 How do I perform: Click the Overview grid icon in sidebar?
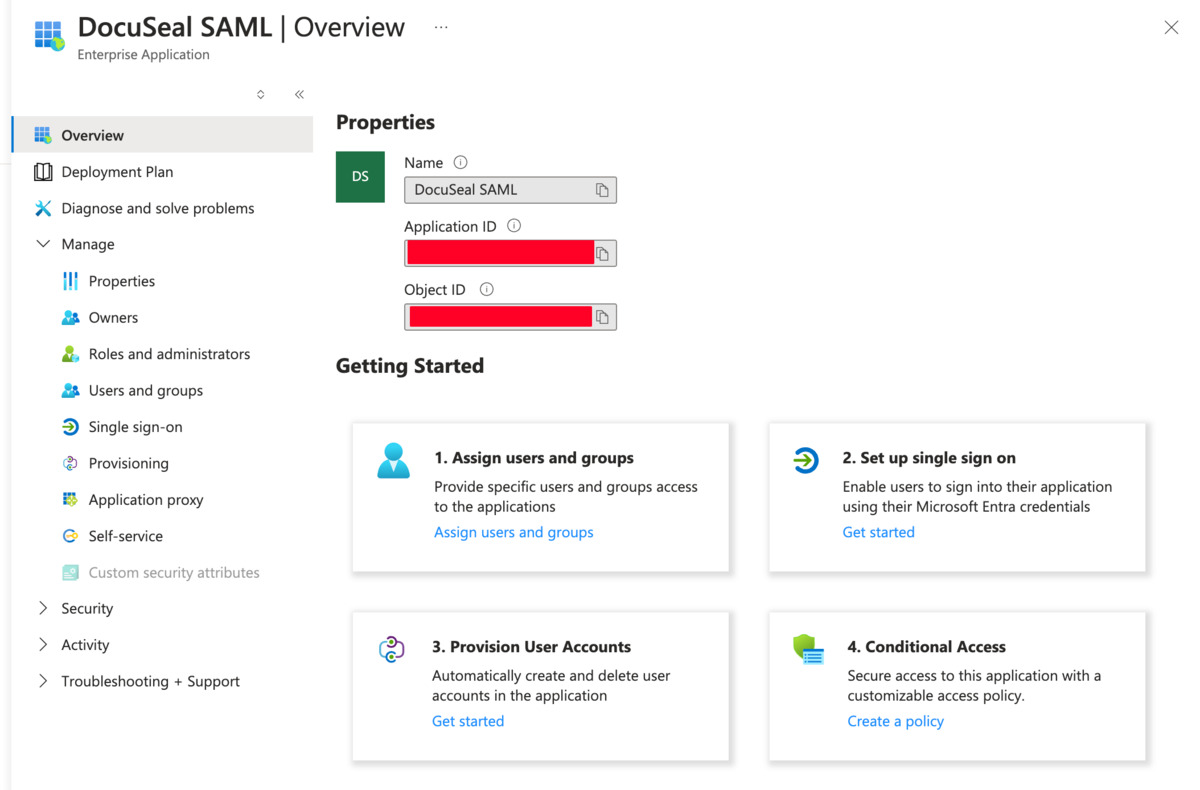click(x=43, y=135)
